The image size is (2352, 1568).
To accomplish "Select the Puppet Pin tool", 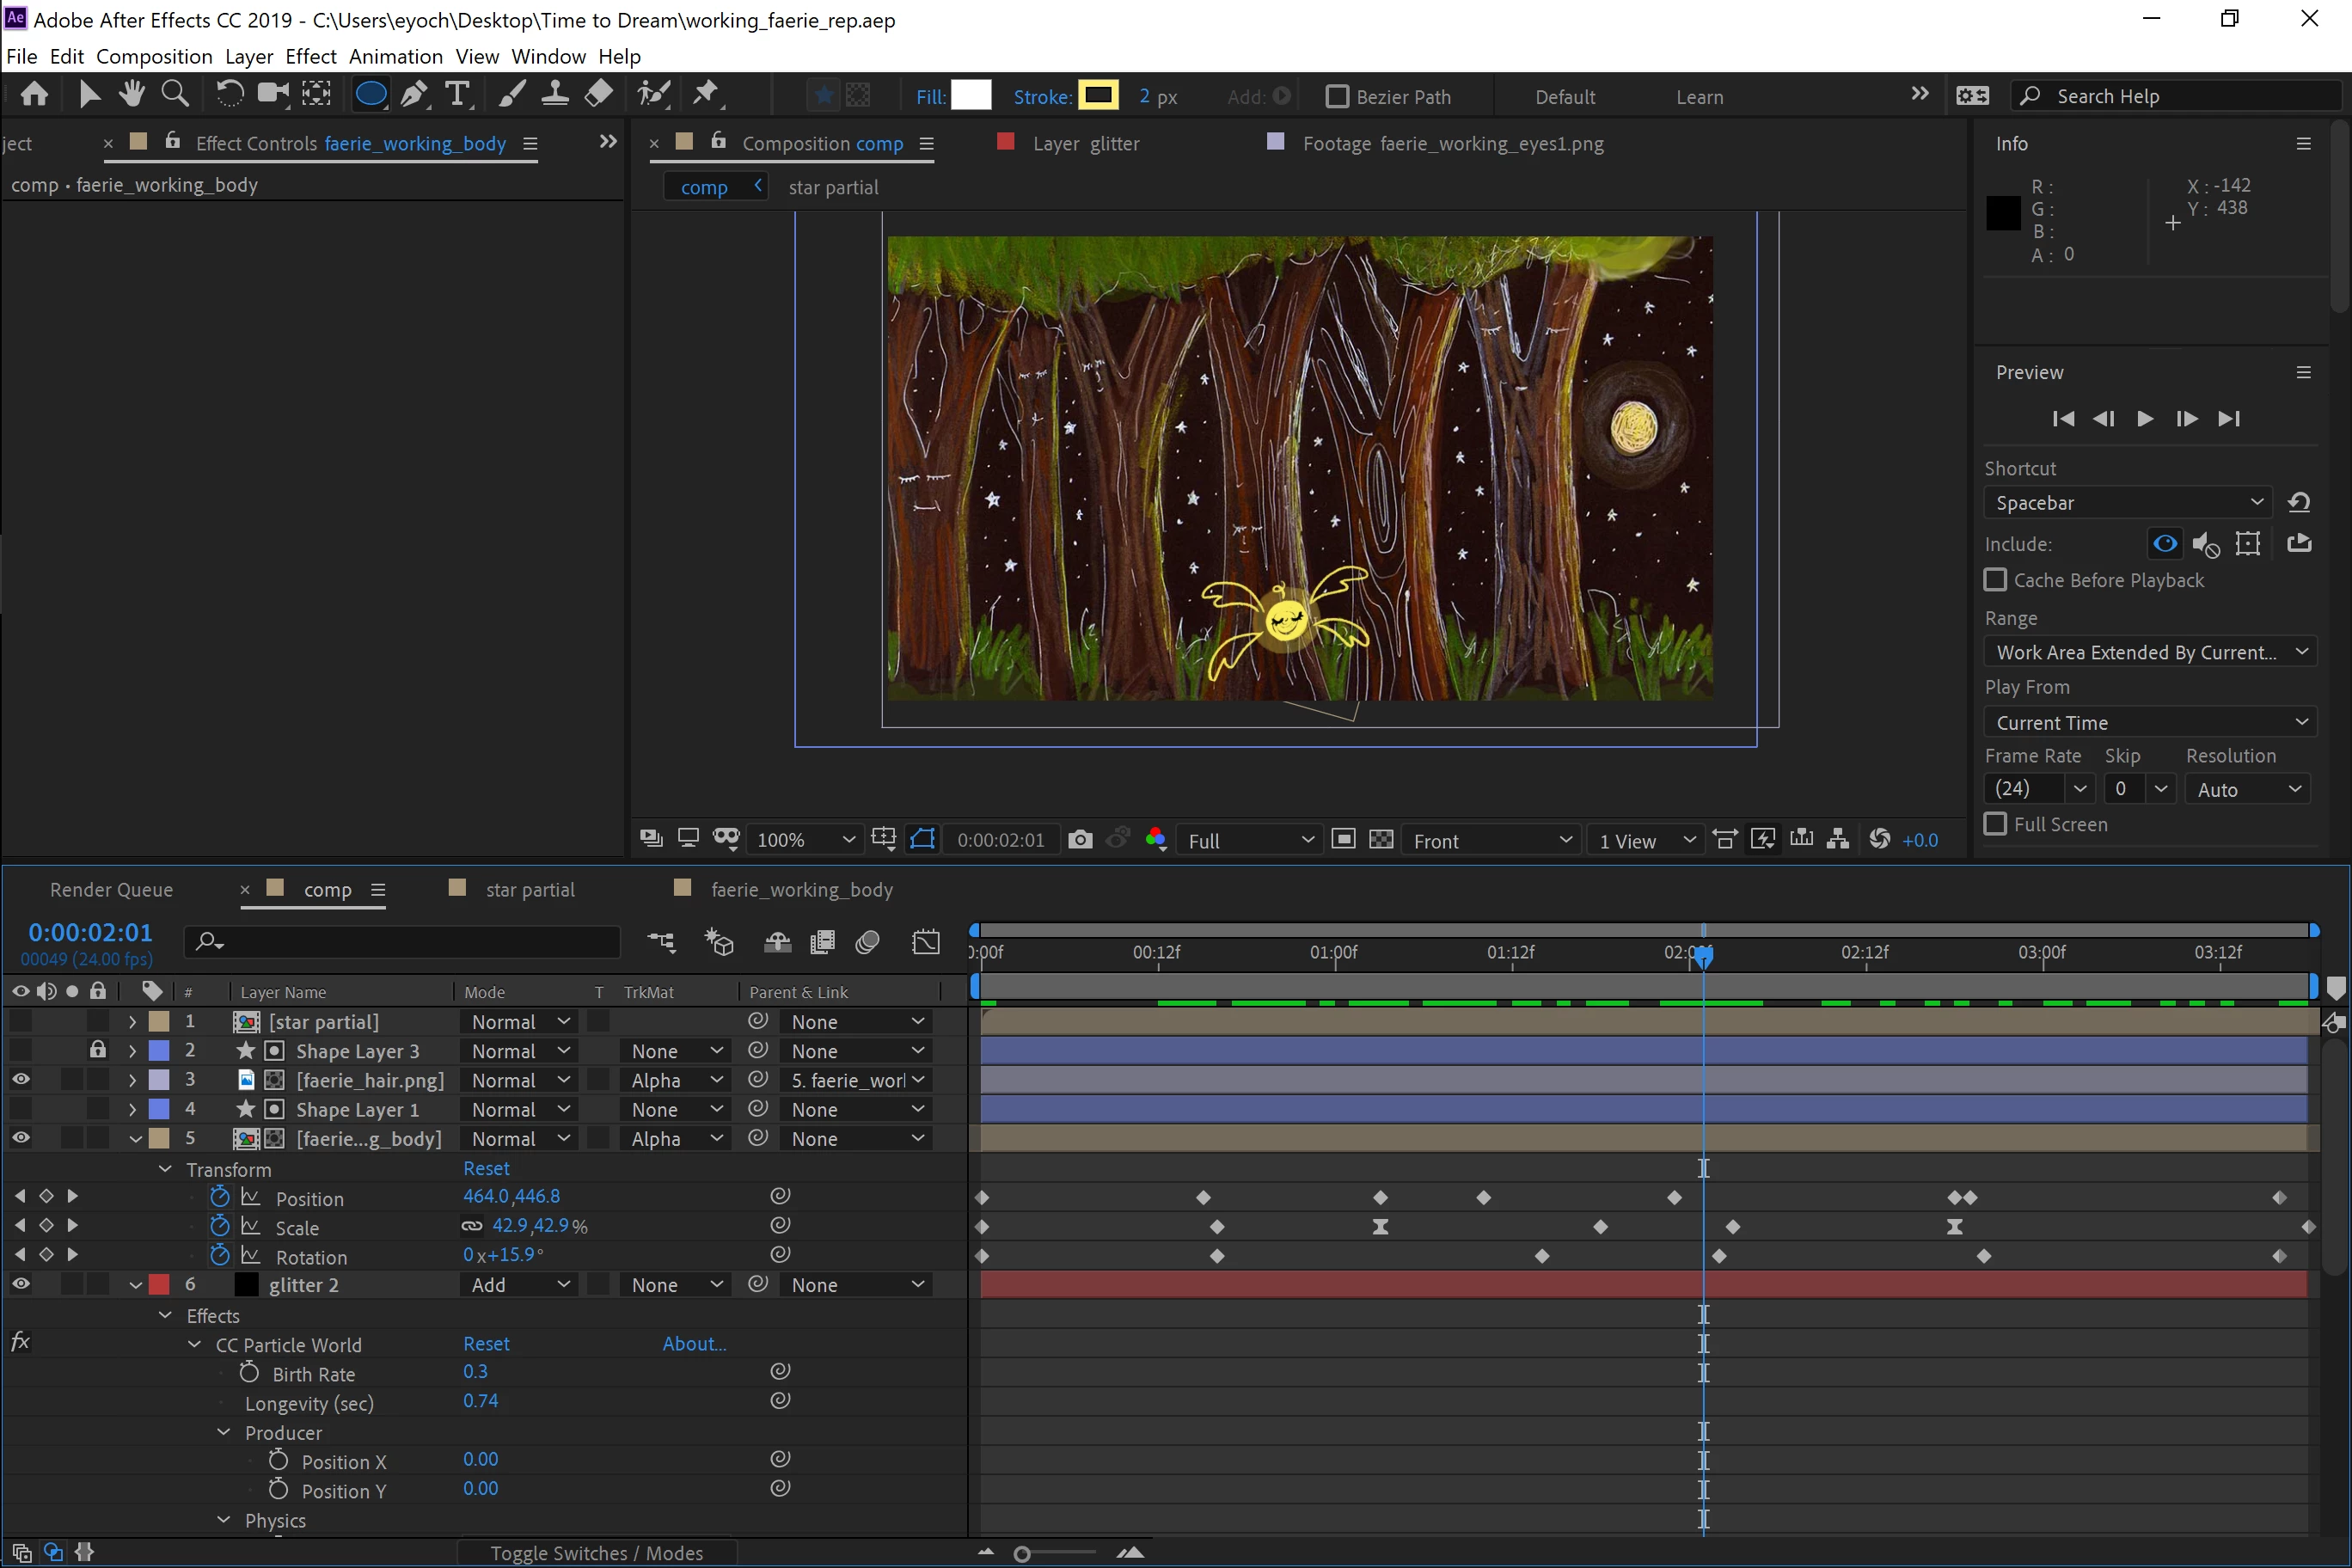I will (706, 95).
